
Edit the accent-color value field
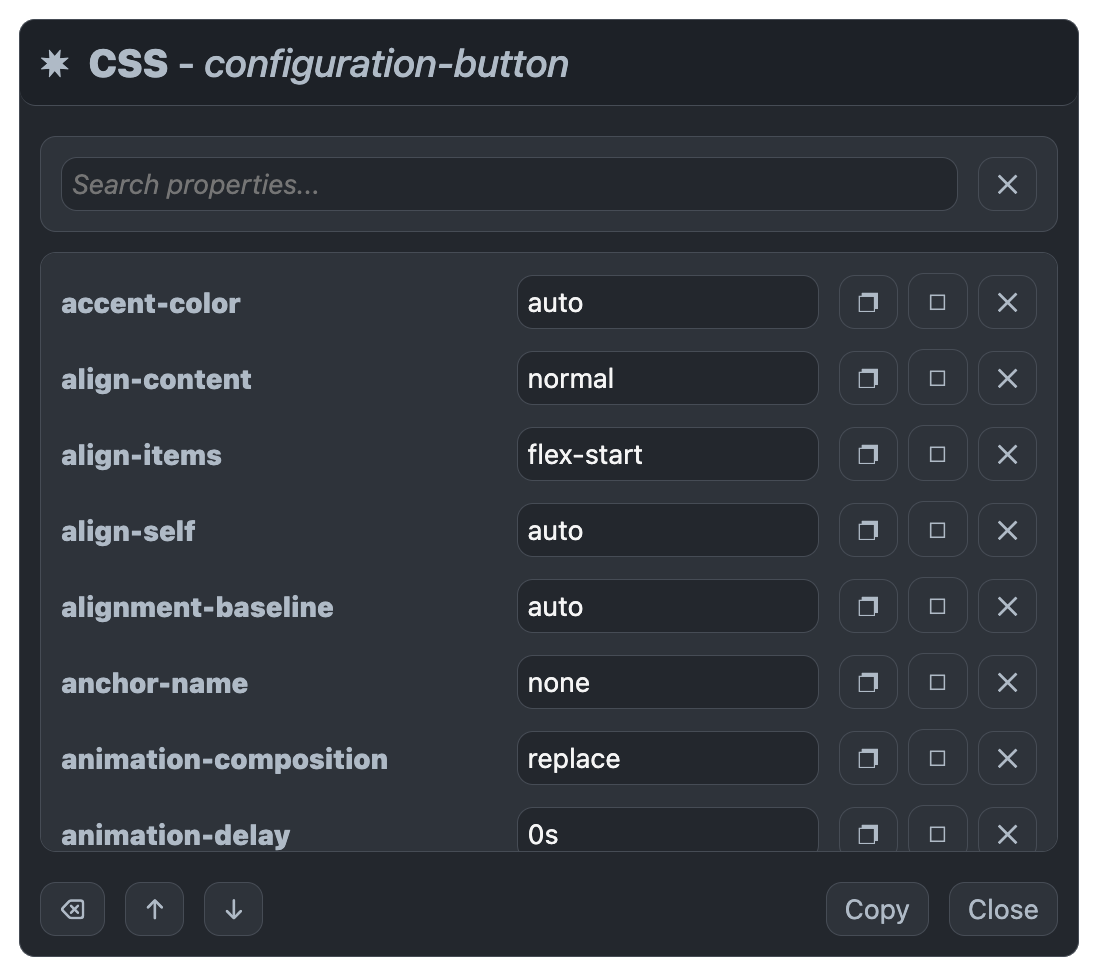(668, 301)
